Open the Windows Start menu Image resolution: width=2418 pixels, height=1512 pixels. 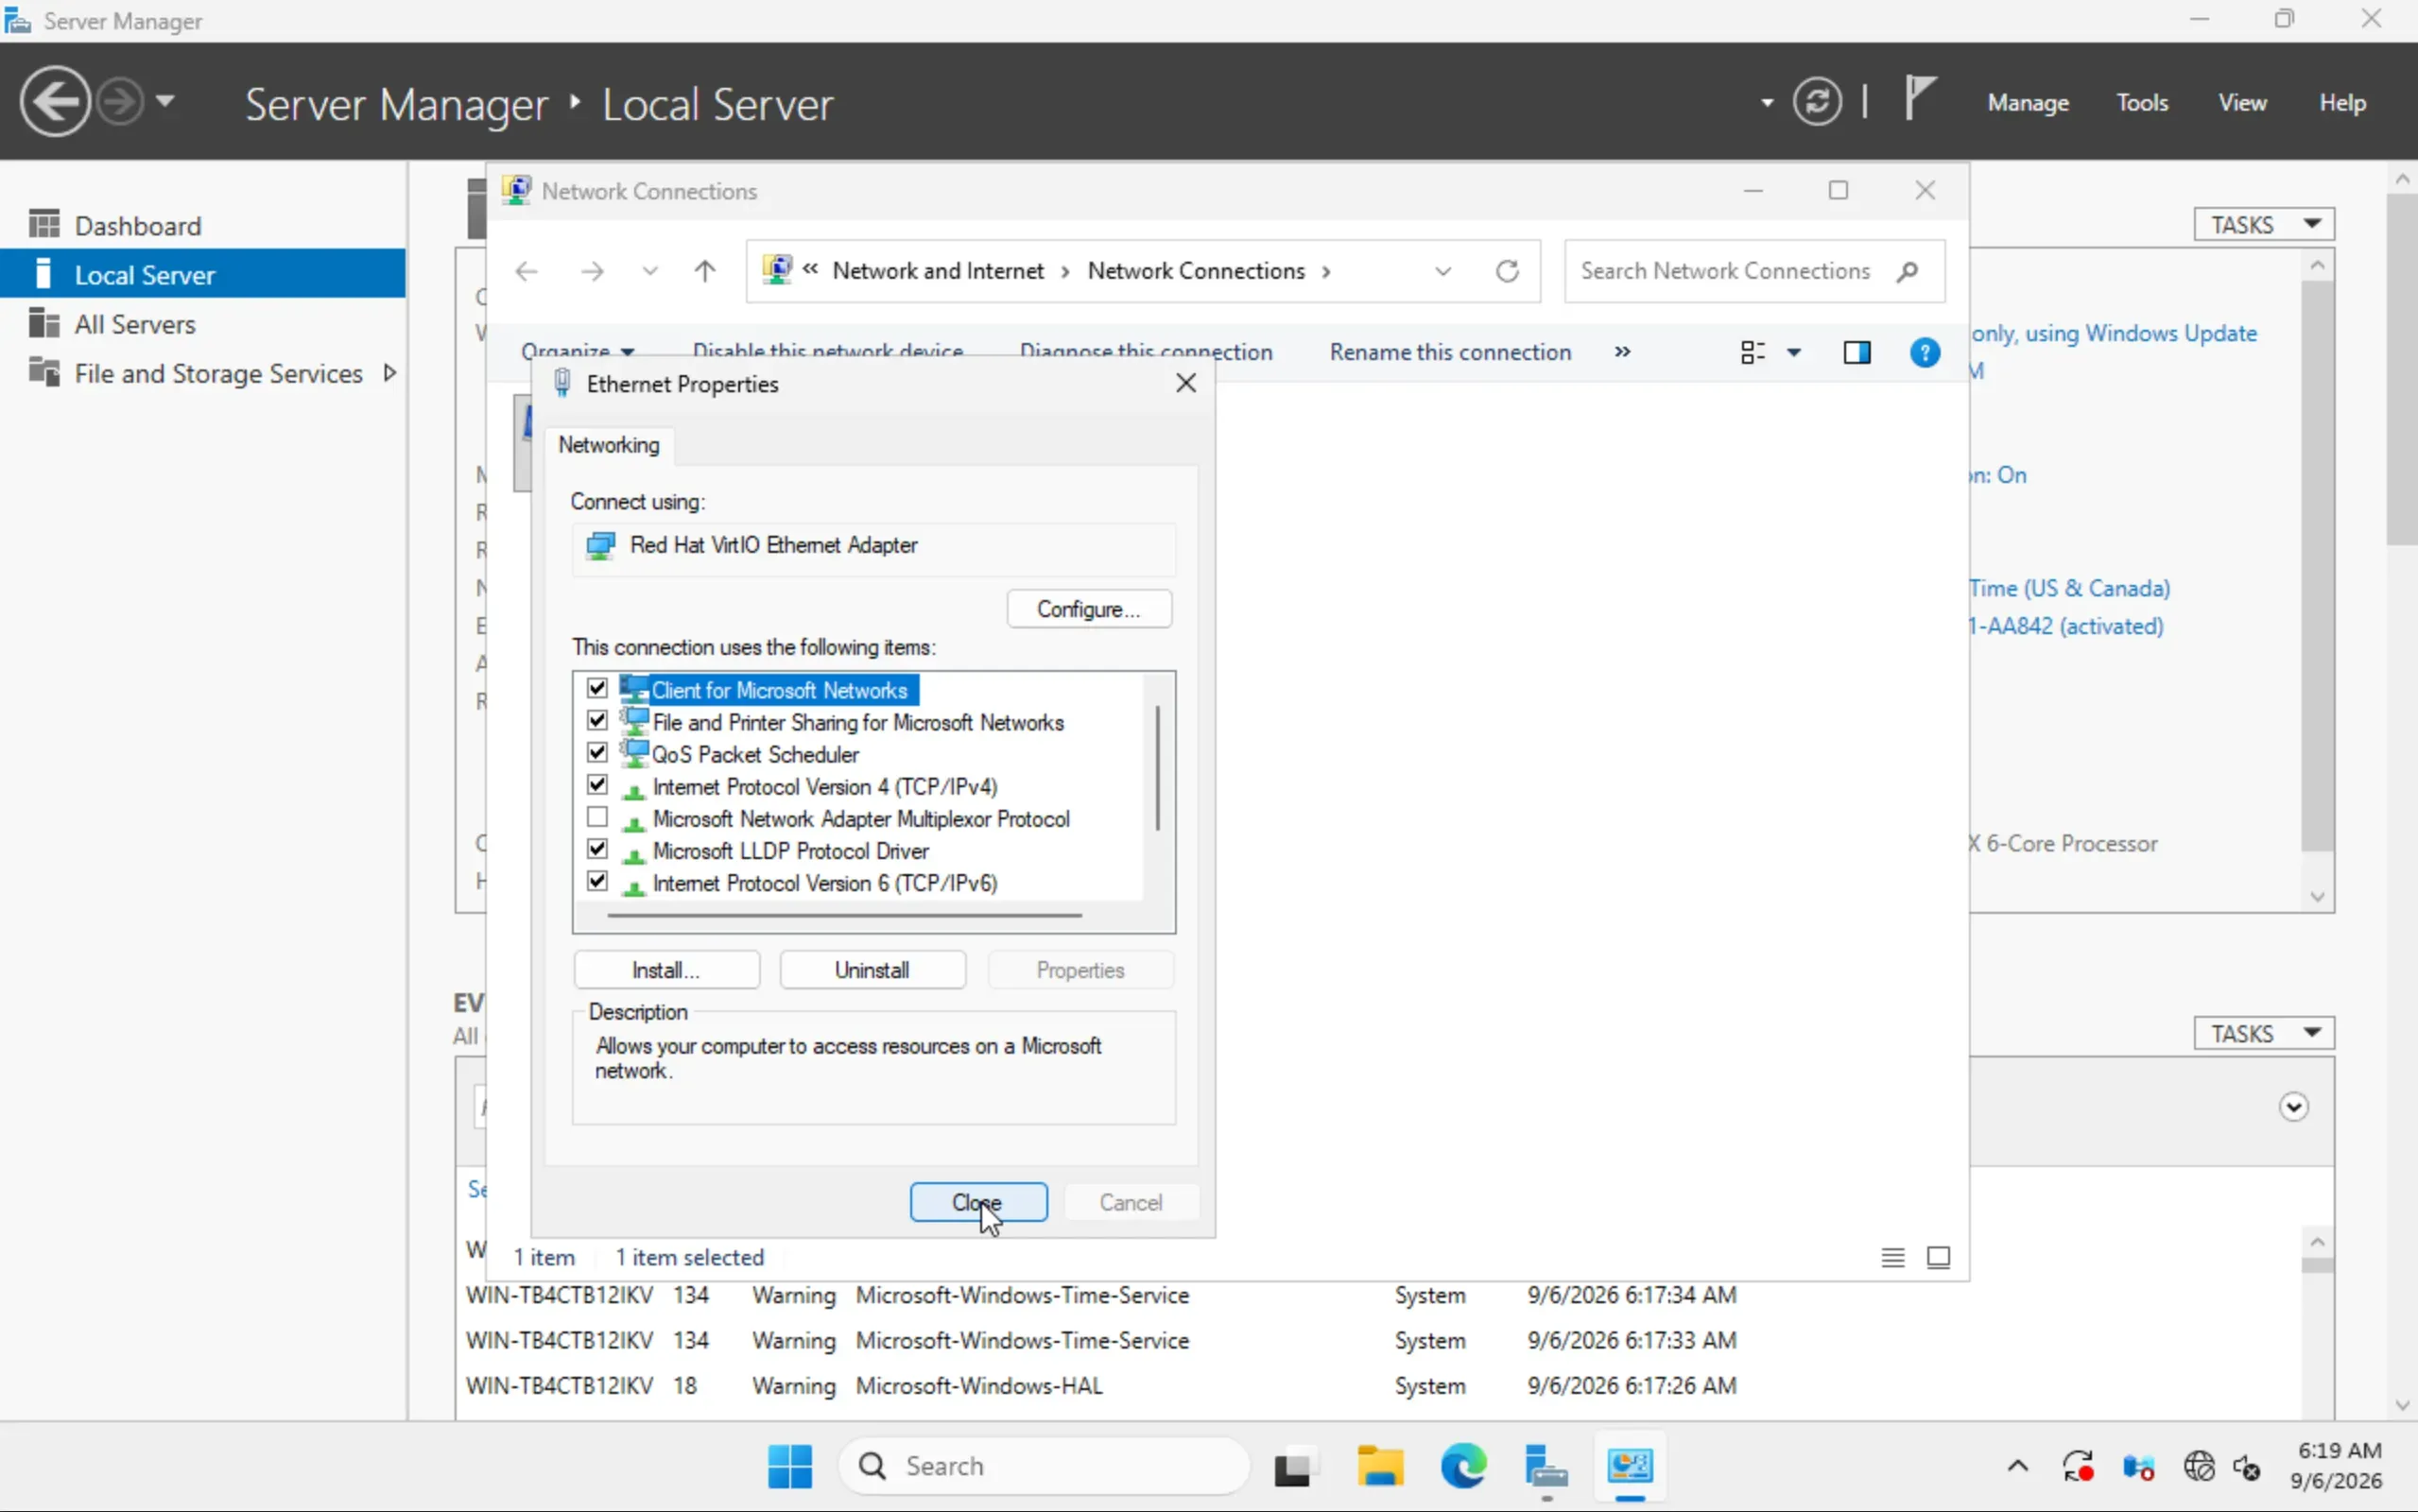790,1466
